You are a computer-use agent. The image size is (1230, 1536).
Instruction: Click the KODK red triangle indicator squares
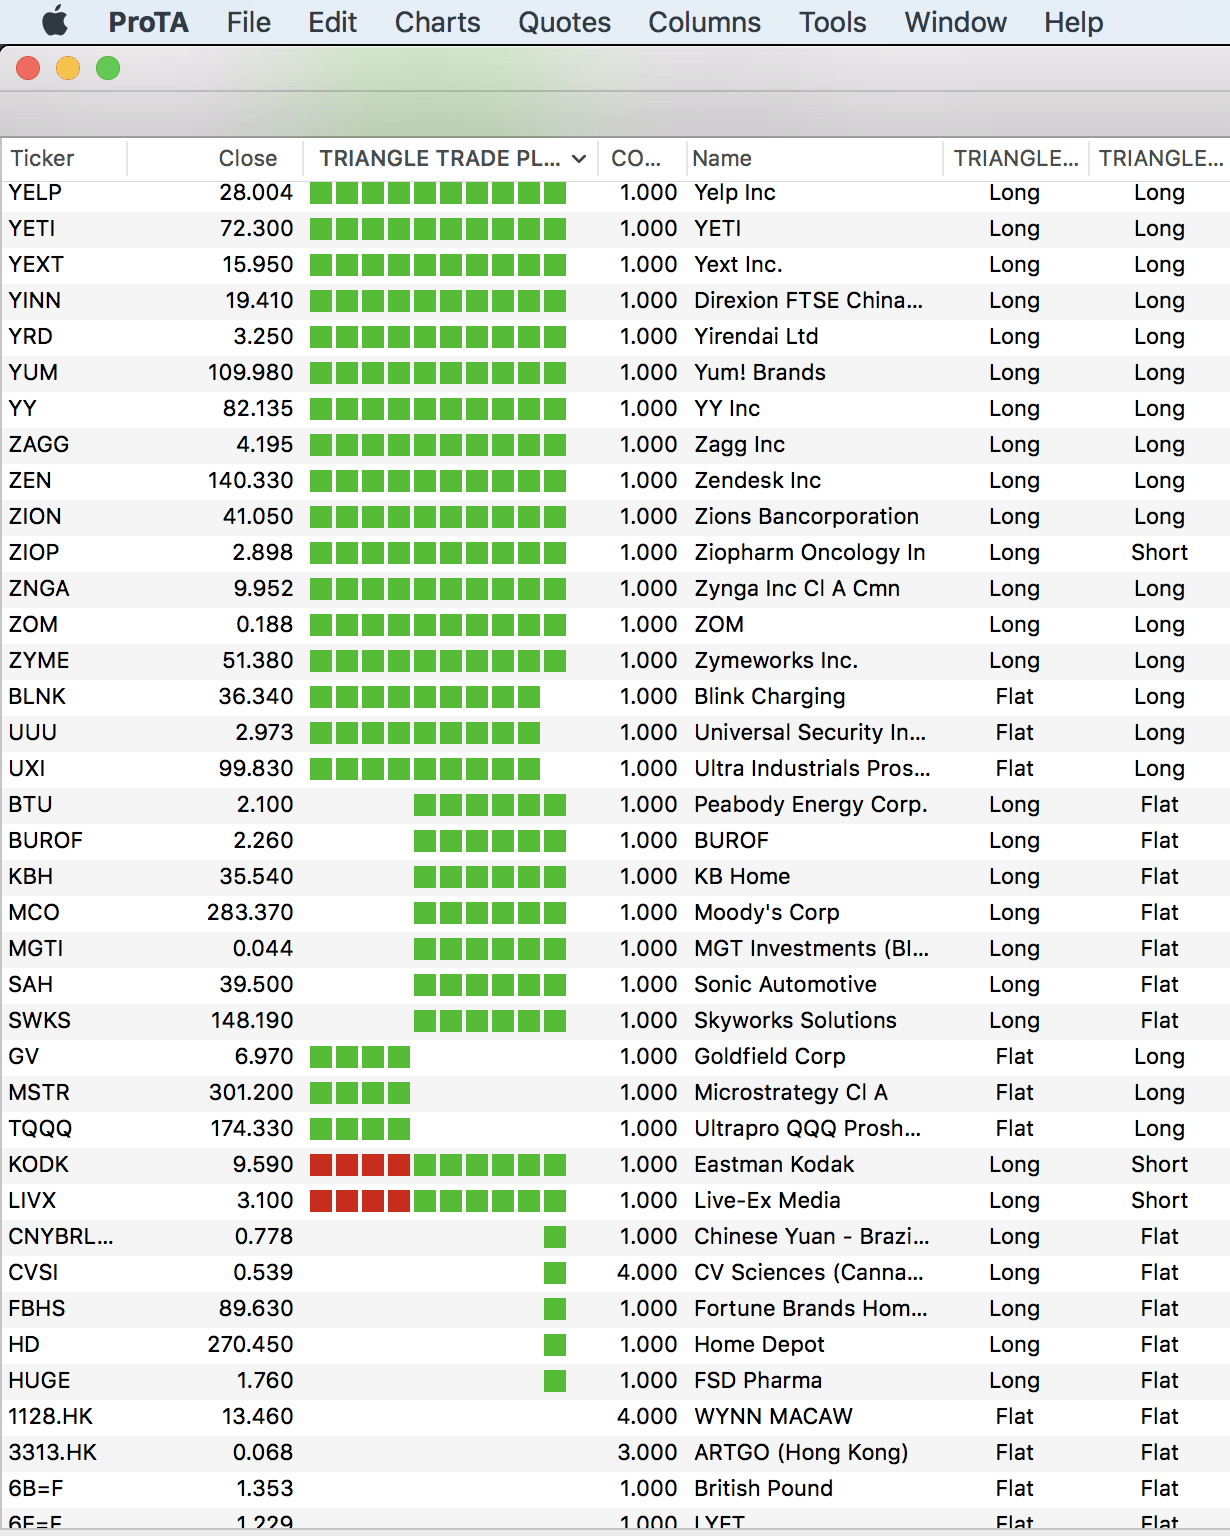(x=360, y=1165)
